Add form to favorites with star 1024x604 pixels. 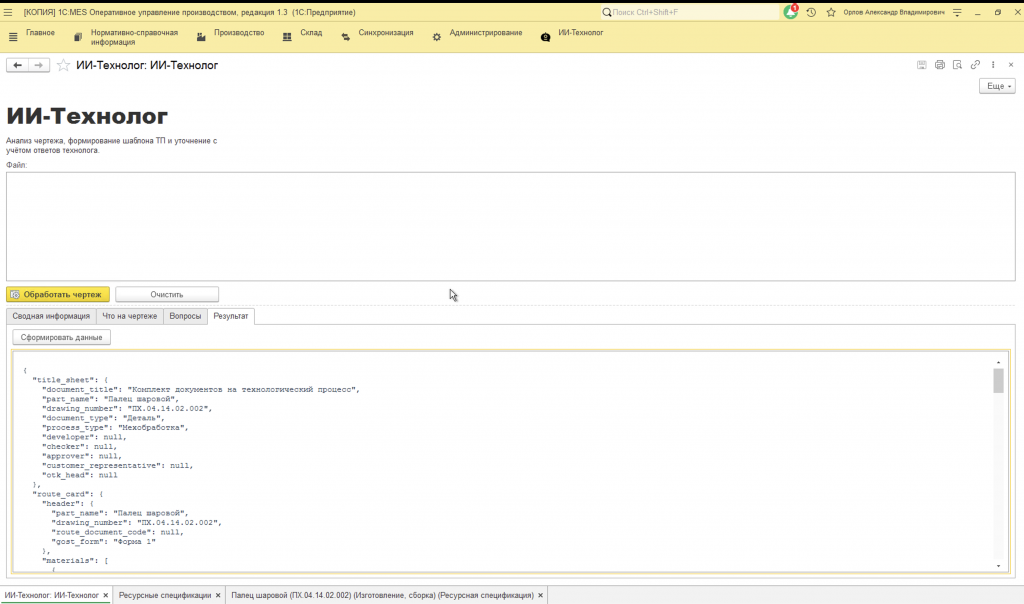63,65
